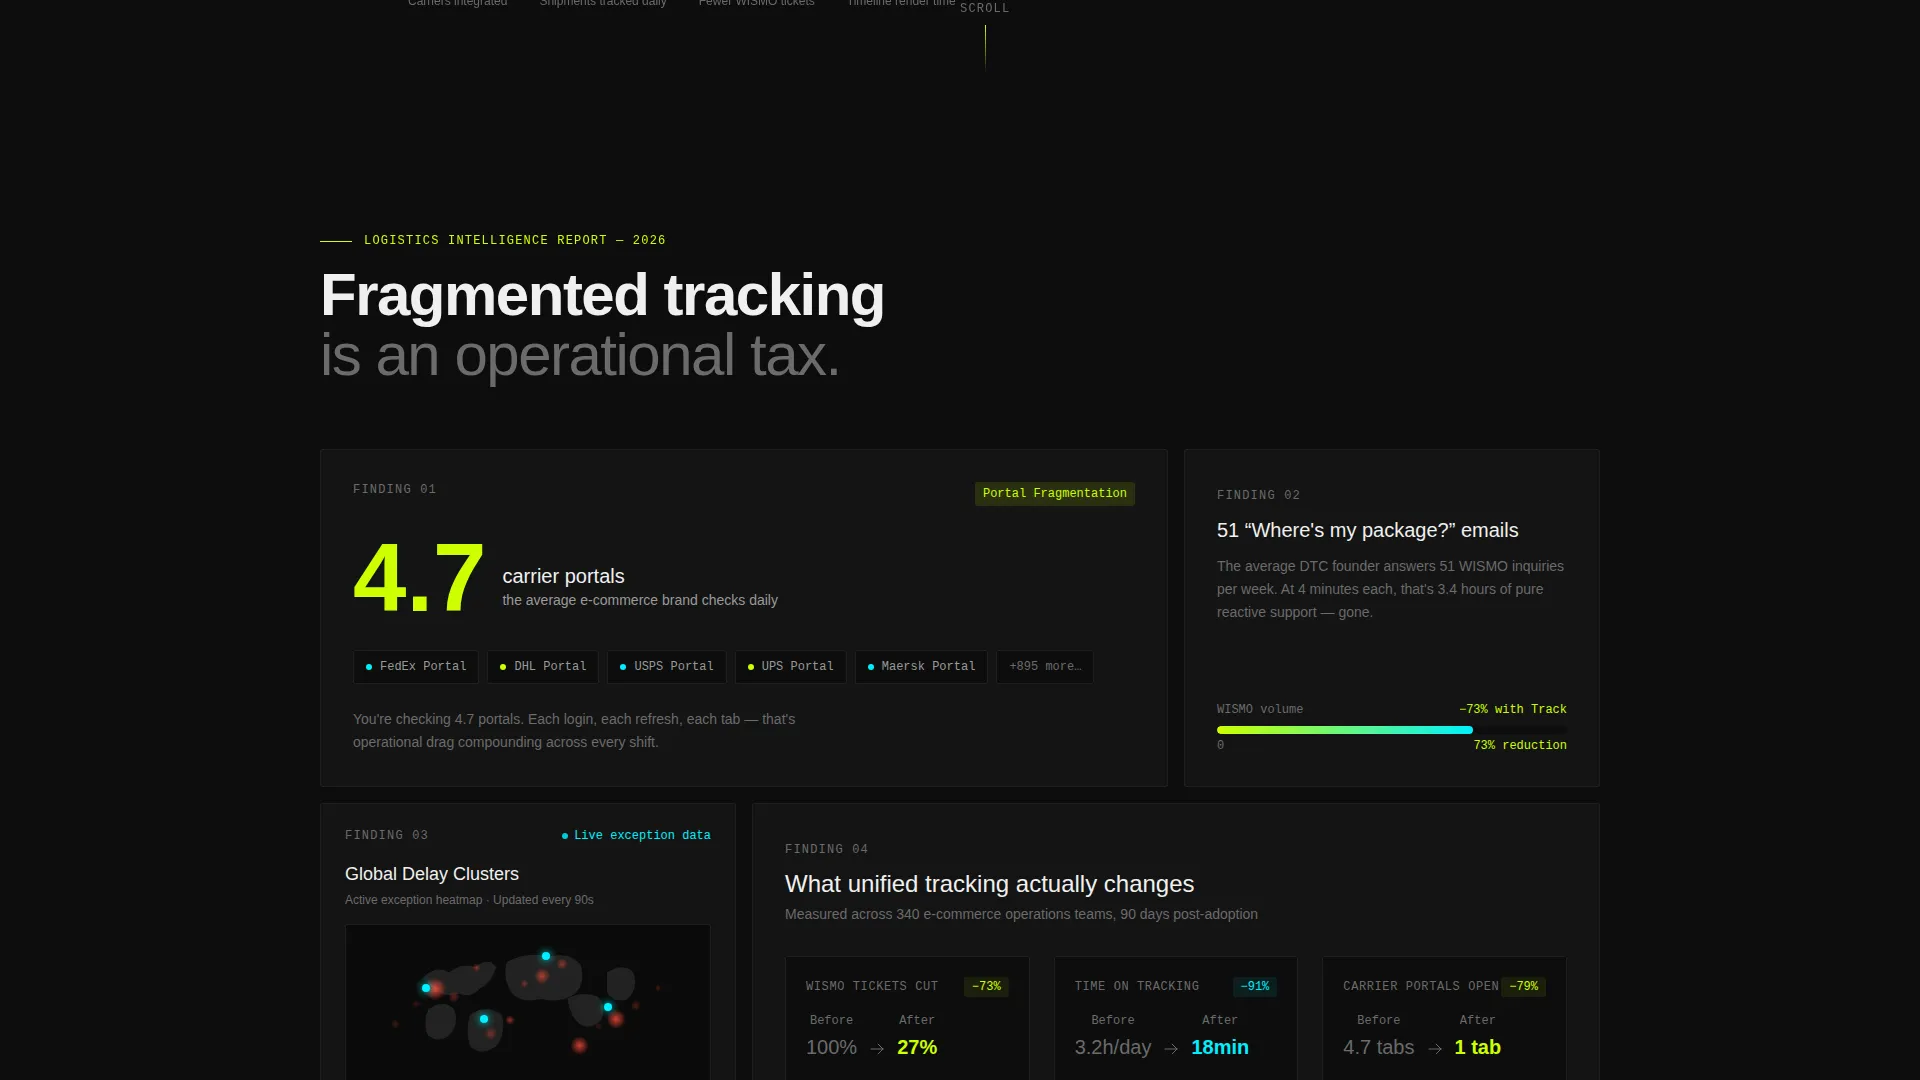Choose the UPS Portal chip
This screenshot has height=1080, width=1920.
(791, 667)
